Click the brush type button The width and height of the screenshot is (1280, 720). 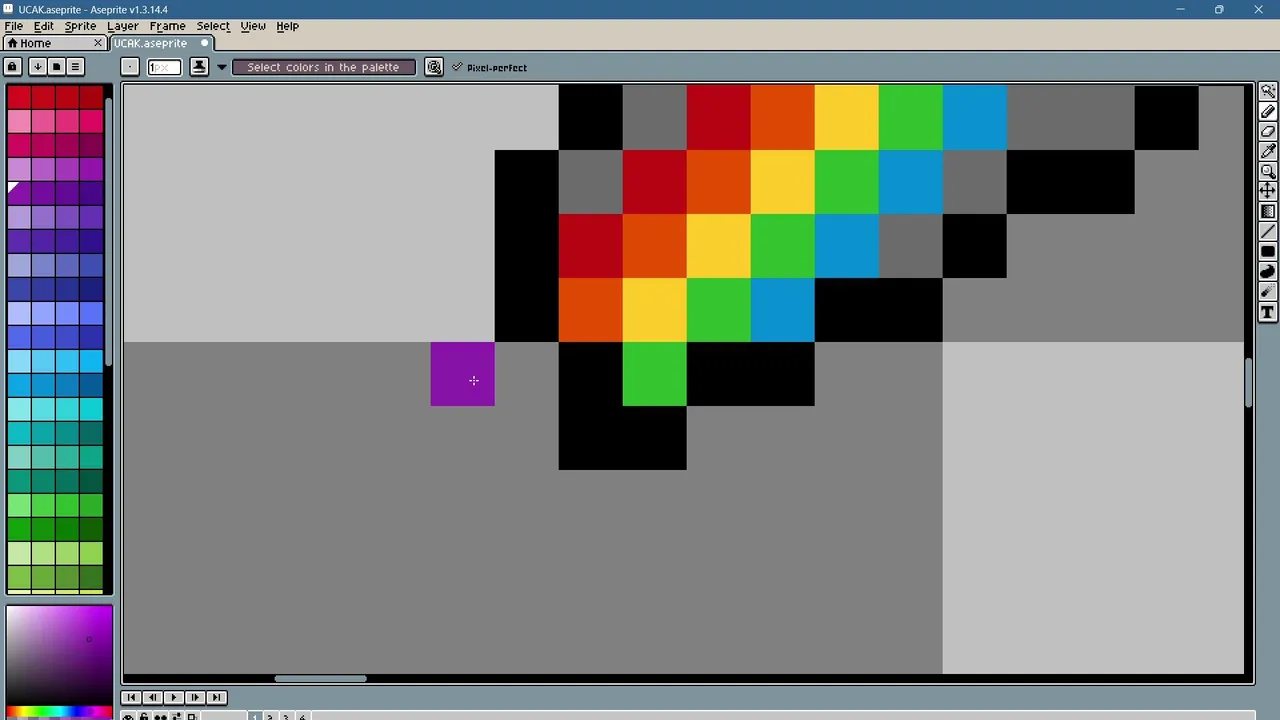(x=130, y=67)
